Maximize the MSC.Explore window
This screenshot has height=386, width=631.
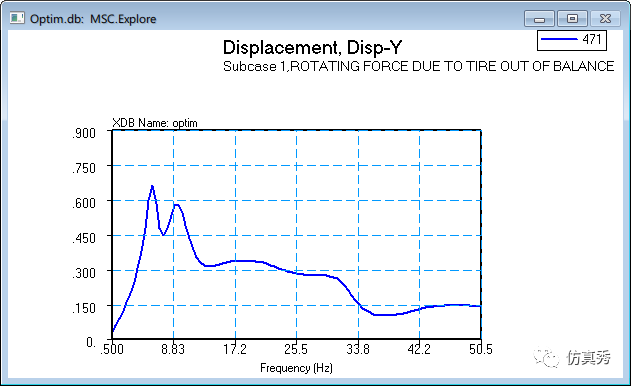coord(572,19)
